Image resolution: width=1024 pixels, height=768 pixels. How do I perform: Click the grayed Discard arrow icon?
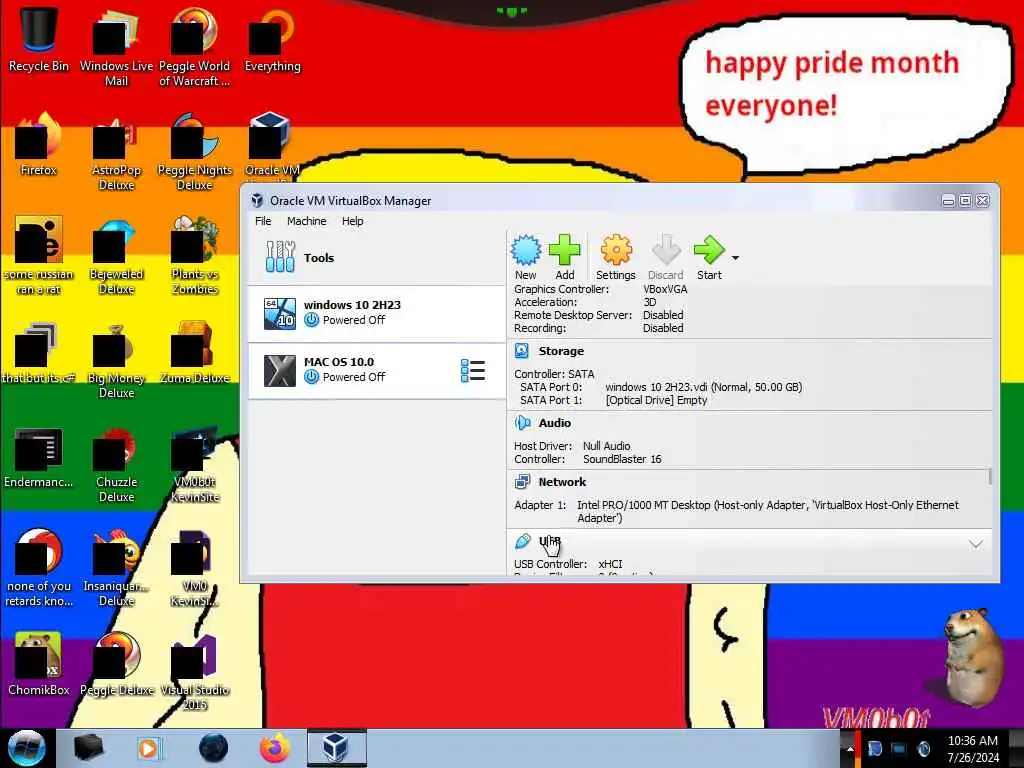point(665,250)
